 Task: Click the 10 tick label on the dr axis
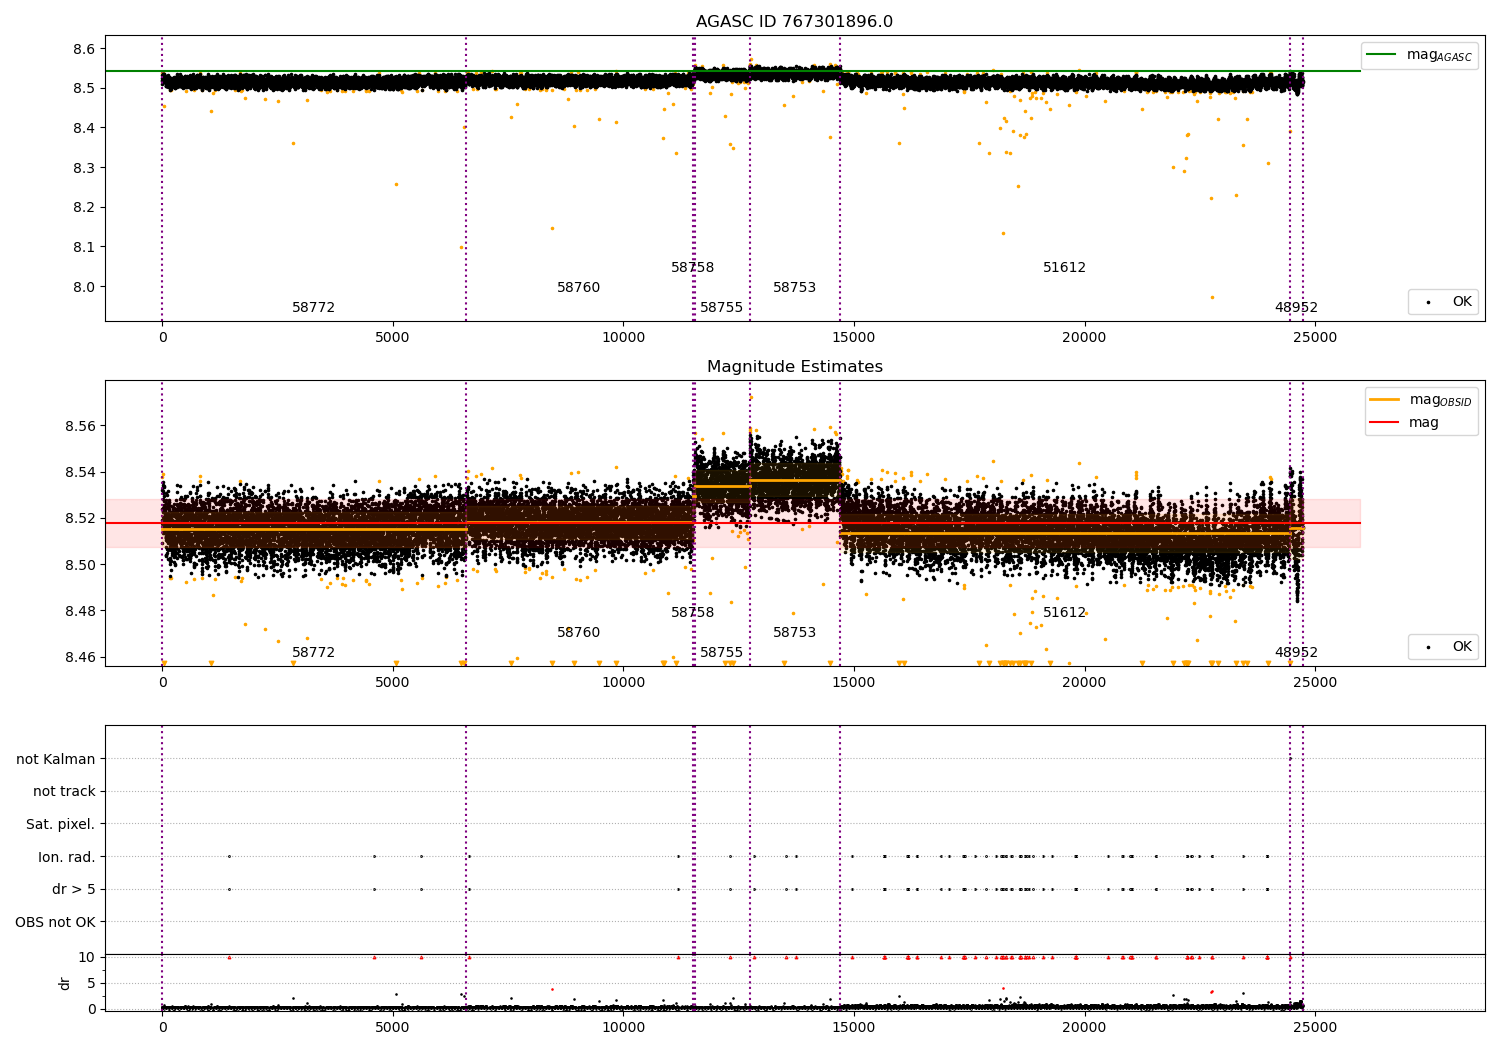point(87,957)
